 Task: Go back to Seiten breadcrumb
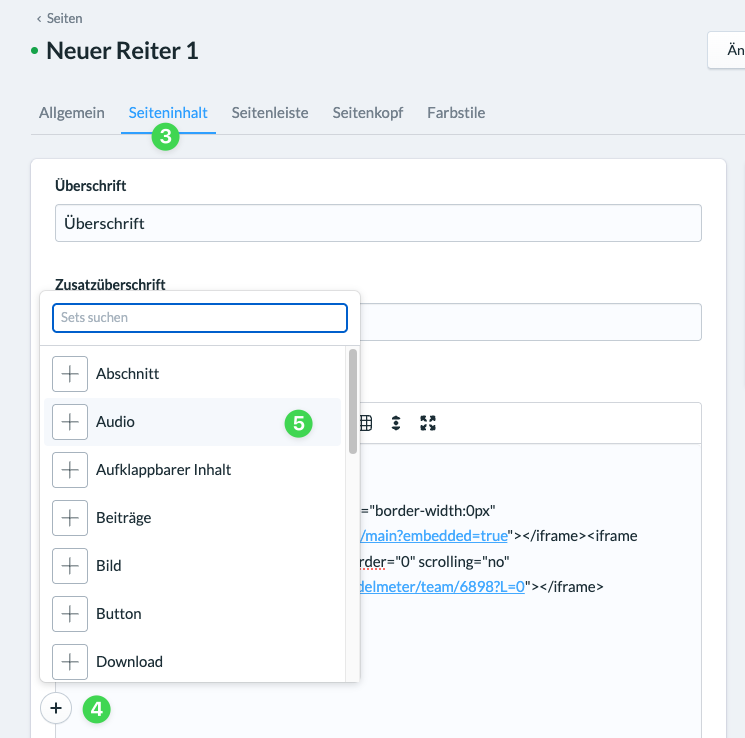59,19
